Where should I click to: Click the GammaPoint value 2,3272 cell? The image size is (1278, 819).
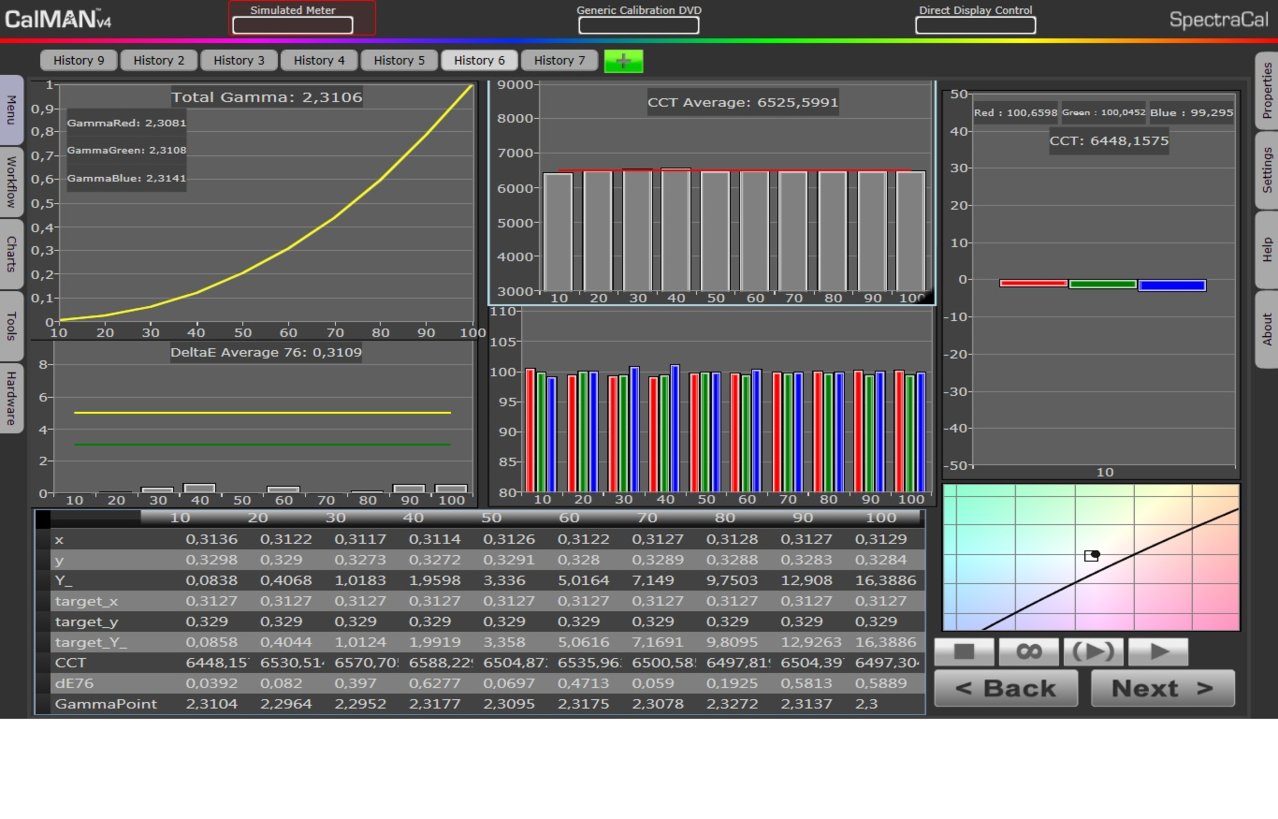(732, 703)
